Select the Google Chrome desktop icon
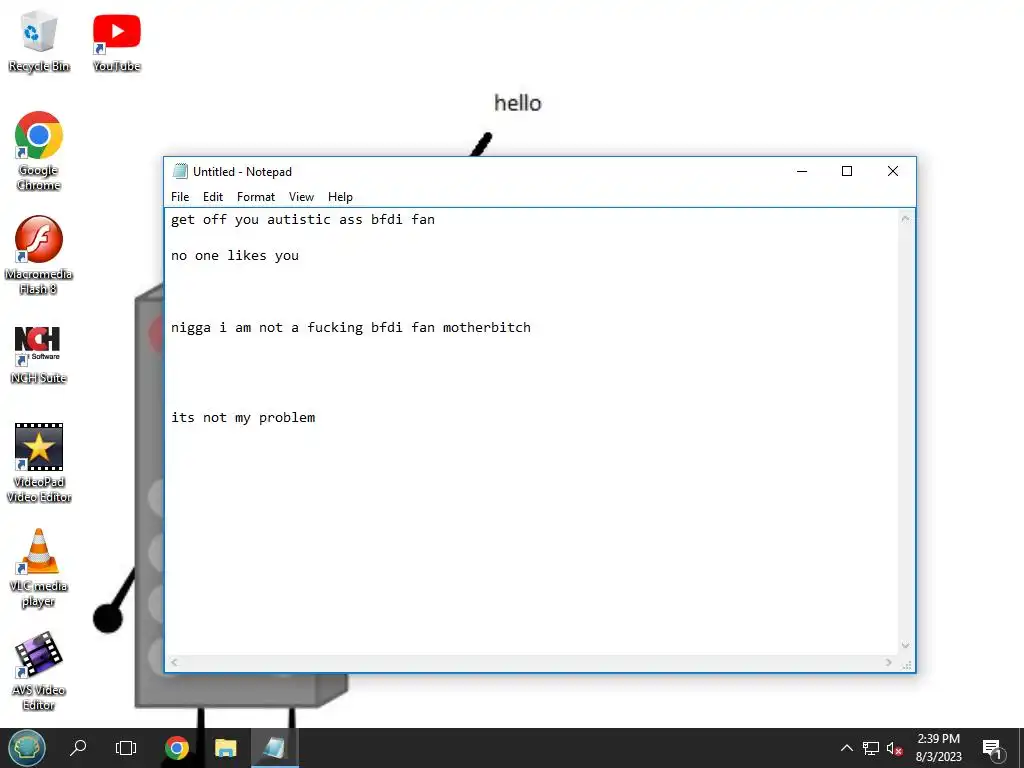 pyautogui.click(x=39, y=151)
